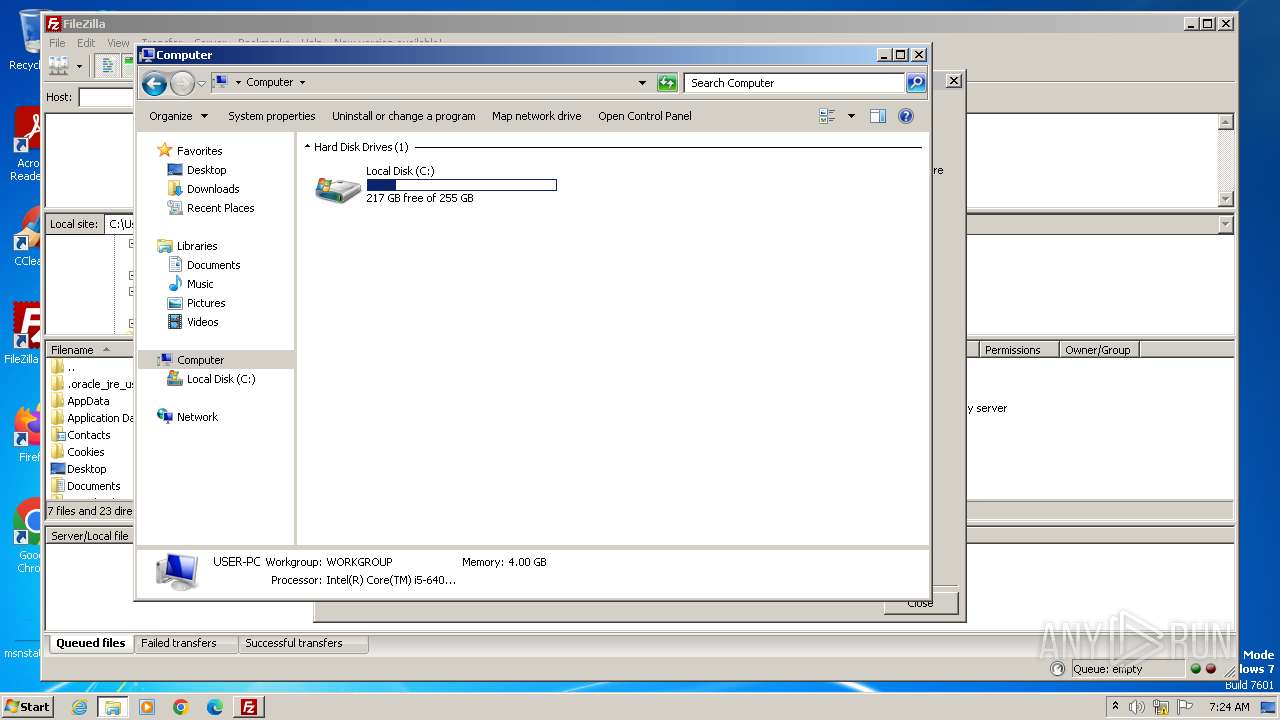Click Uninstall or change a program
Screen dimensions: 1280x720
tap(403, 116)
